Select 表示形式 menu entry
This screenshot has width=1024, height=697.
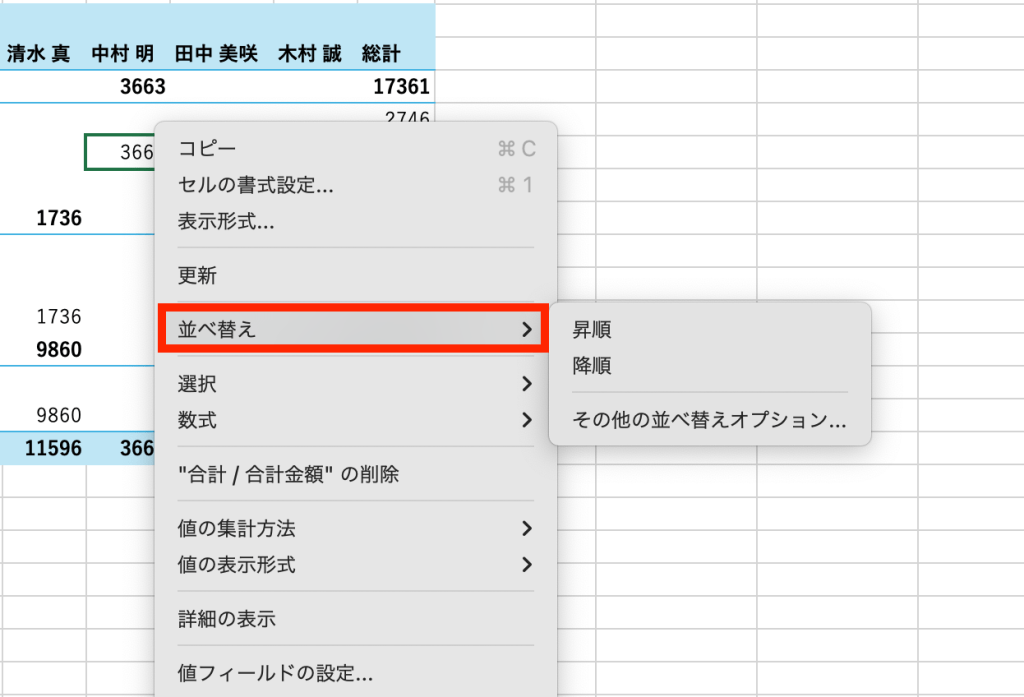226,221
